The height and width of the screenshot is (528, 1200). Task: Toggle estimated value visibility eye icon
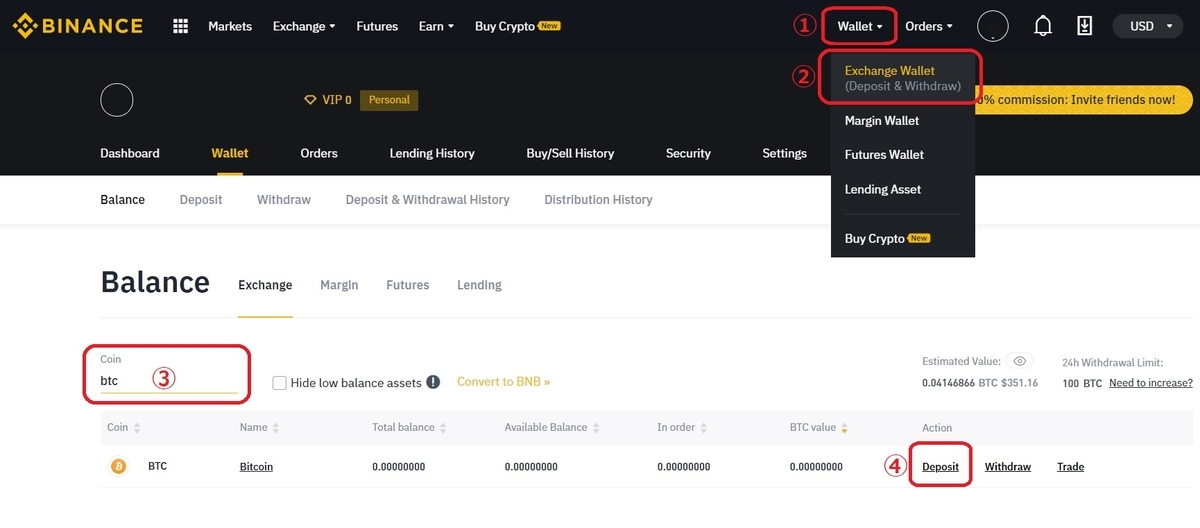(x=1019, y=361)
